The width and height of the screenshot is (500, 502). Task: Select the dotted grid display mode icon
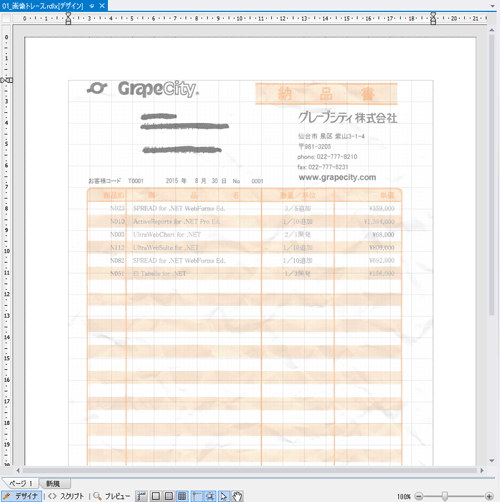169,496
